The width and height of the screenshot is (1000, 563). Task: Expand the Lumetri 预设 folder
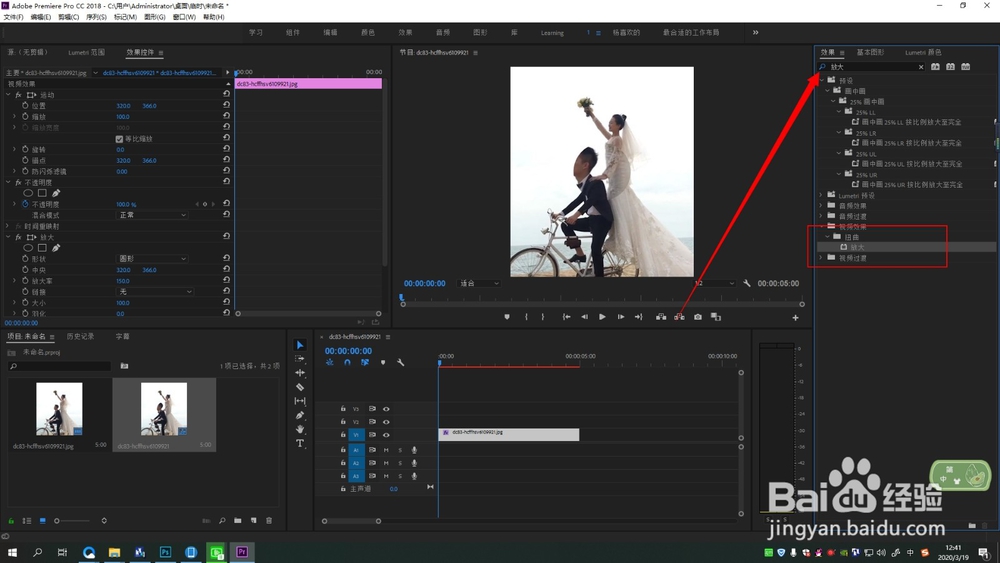point(821,195)
